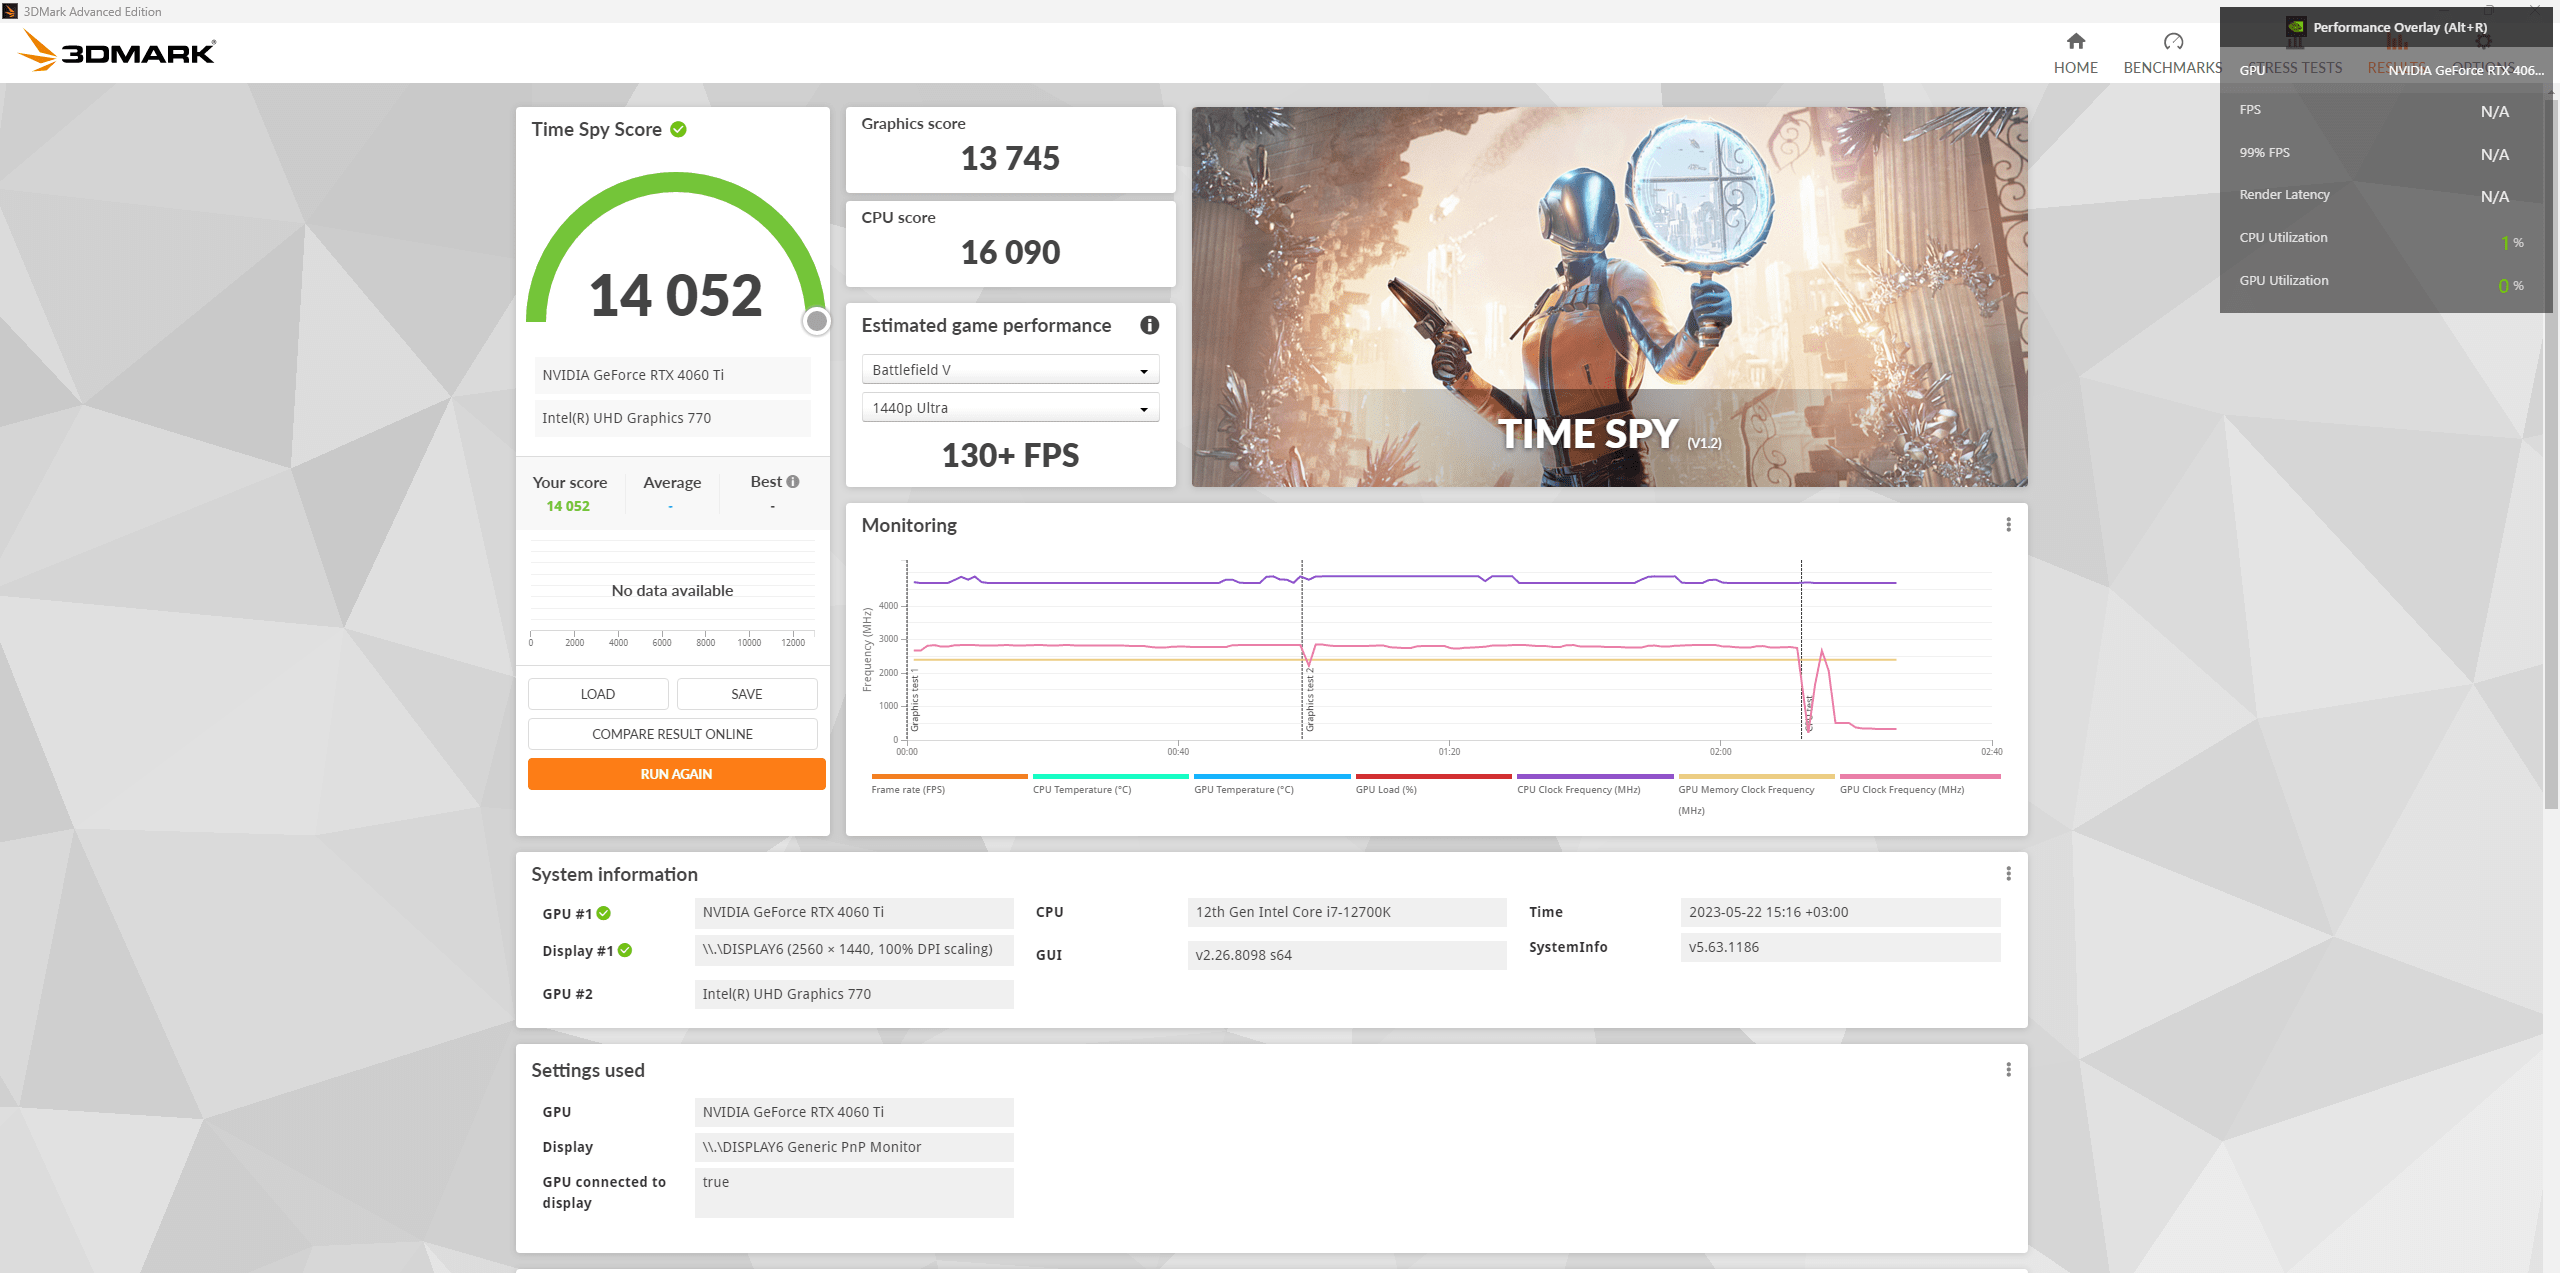2560x1273 pixels.
Task: Click the SAVE result button
Action: coord(746,694)
